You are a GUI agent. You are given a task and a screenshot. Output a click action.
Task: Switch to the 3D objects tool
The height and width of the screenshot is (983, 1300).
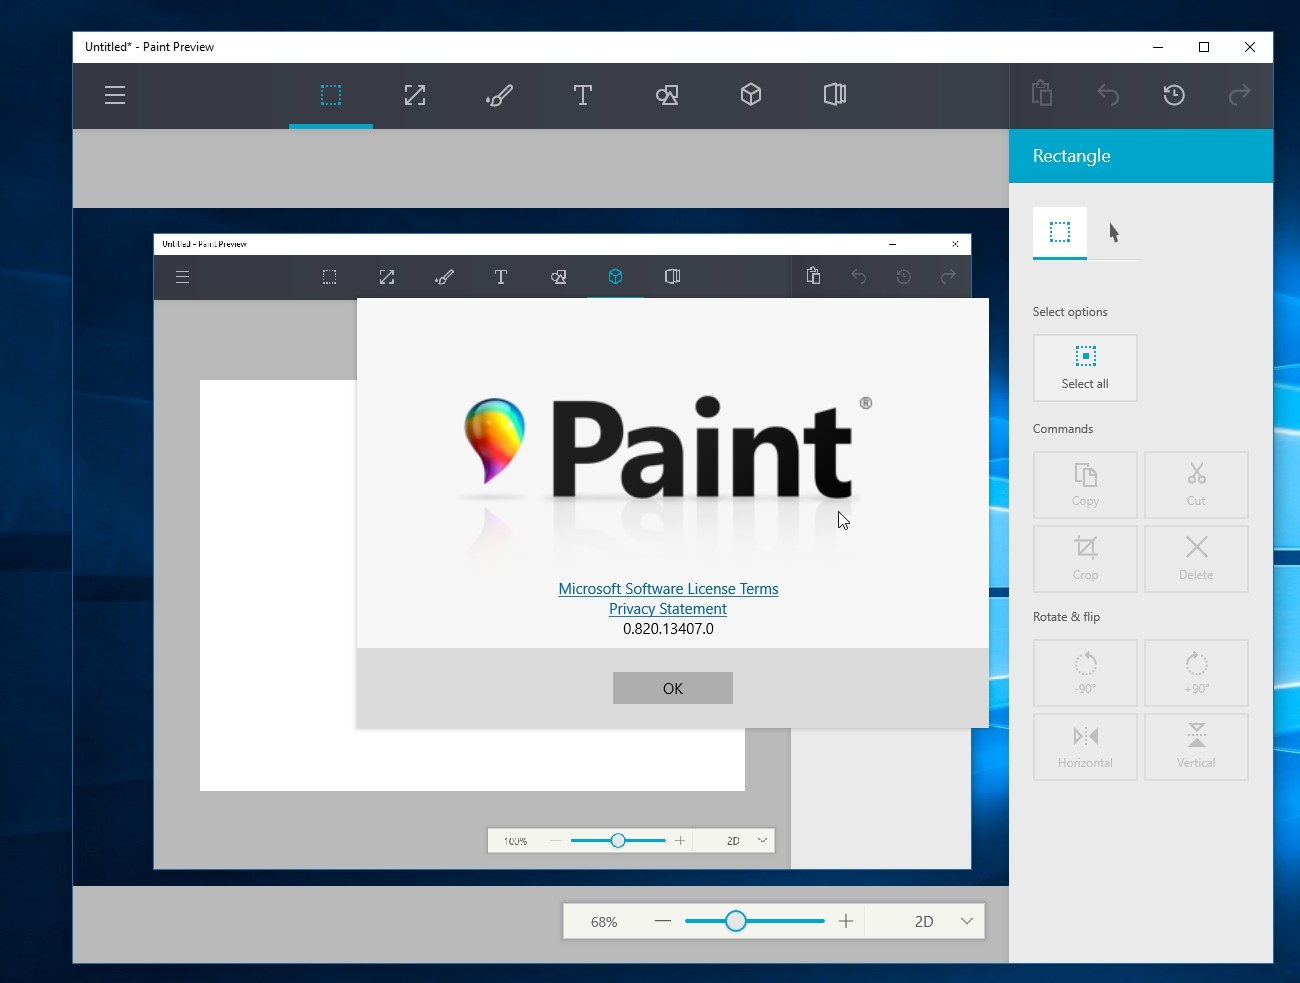coord(751,95)
